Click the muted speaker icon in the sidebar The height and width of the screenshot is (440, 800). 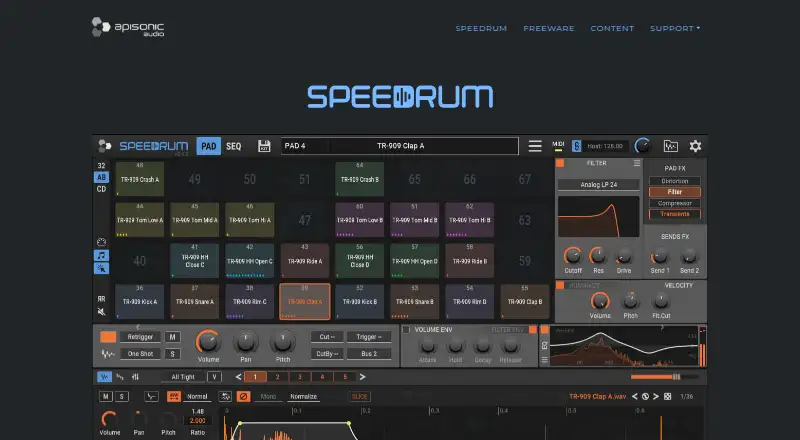point(101,311)
